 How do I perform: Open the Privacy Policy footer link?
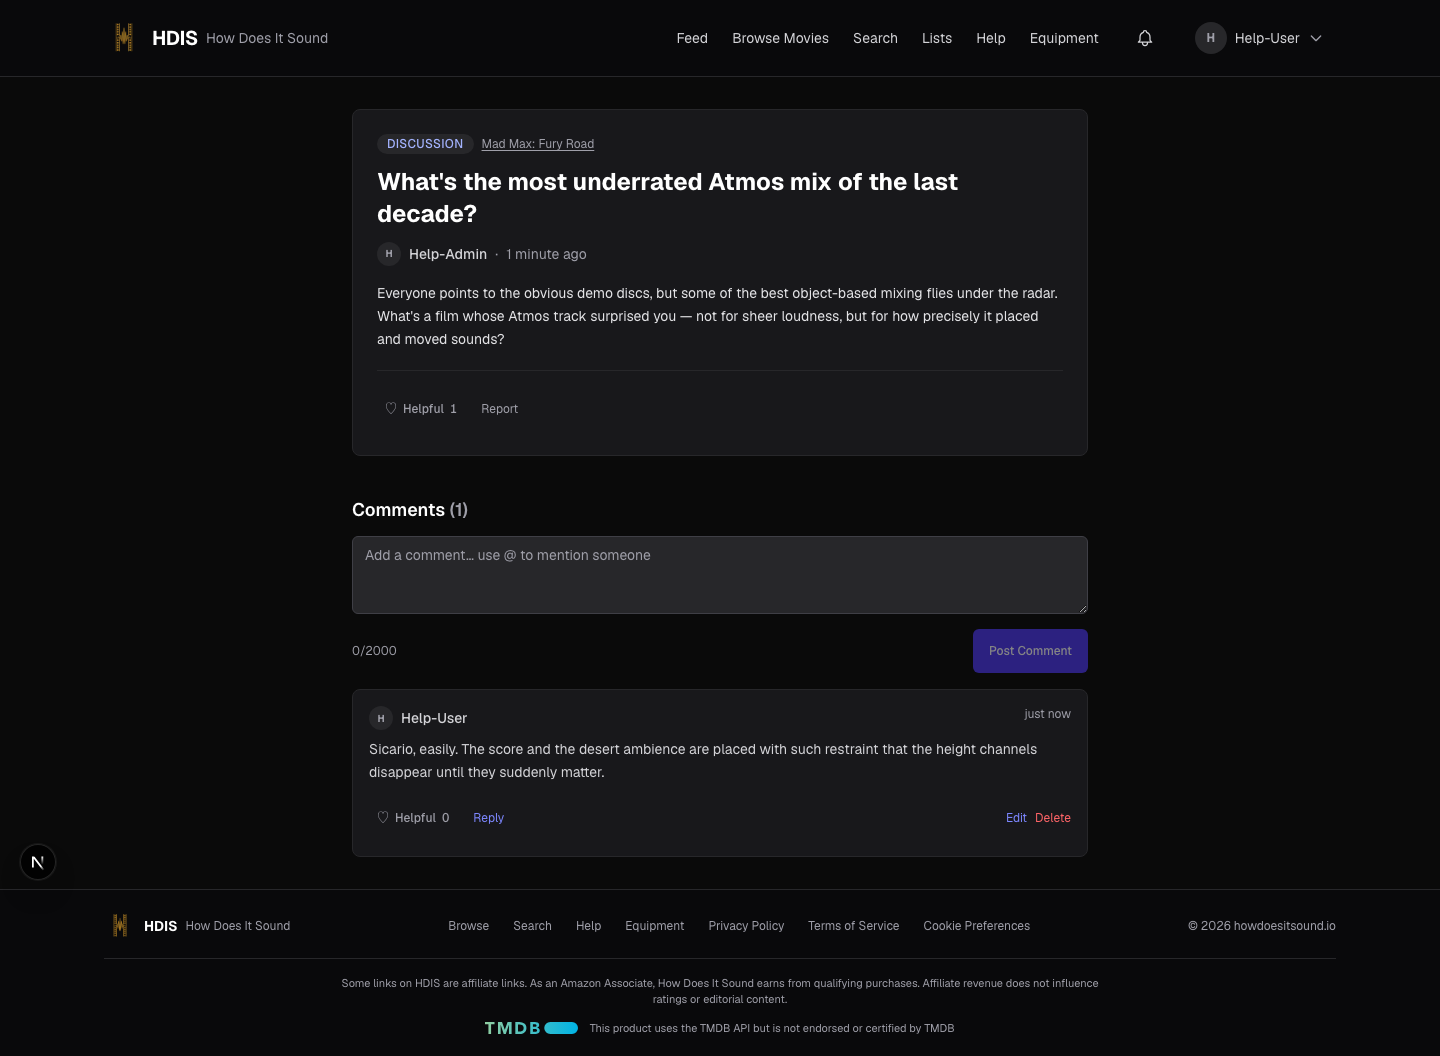(746, 926)
